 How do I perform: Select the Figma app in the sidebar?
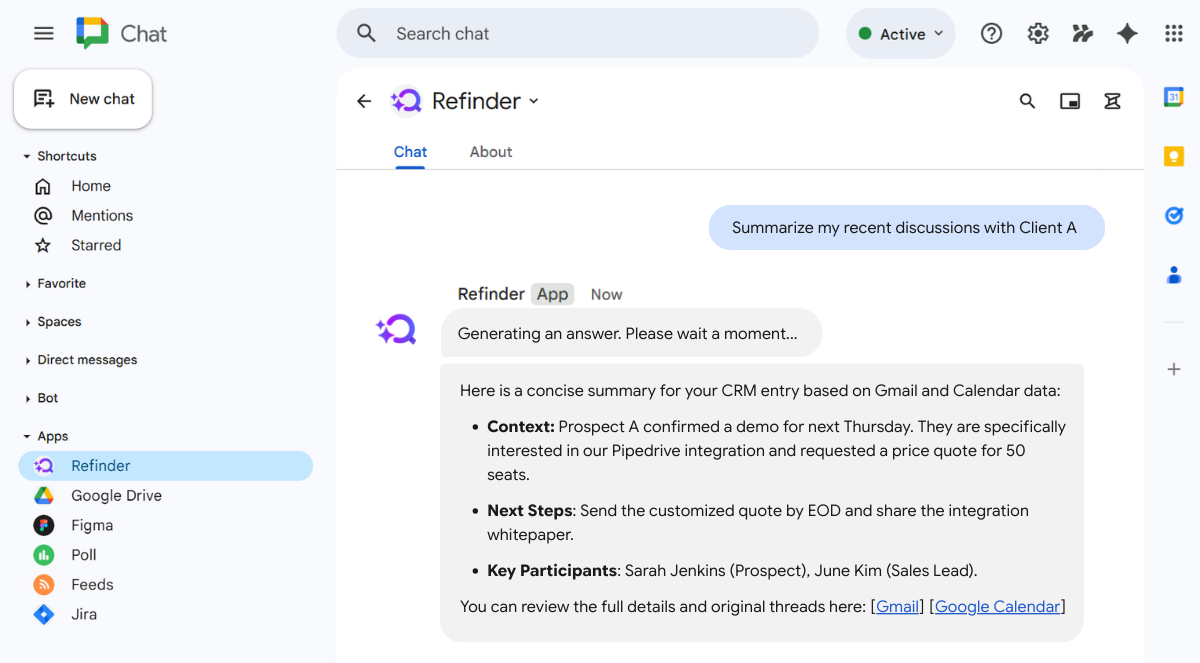tap(92, 525)
